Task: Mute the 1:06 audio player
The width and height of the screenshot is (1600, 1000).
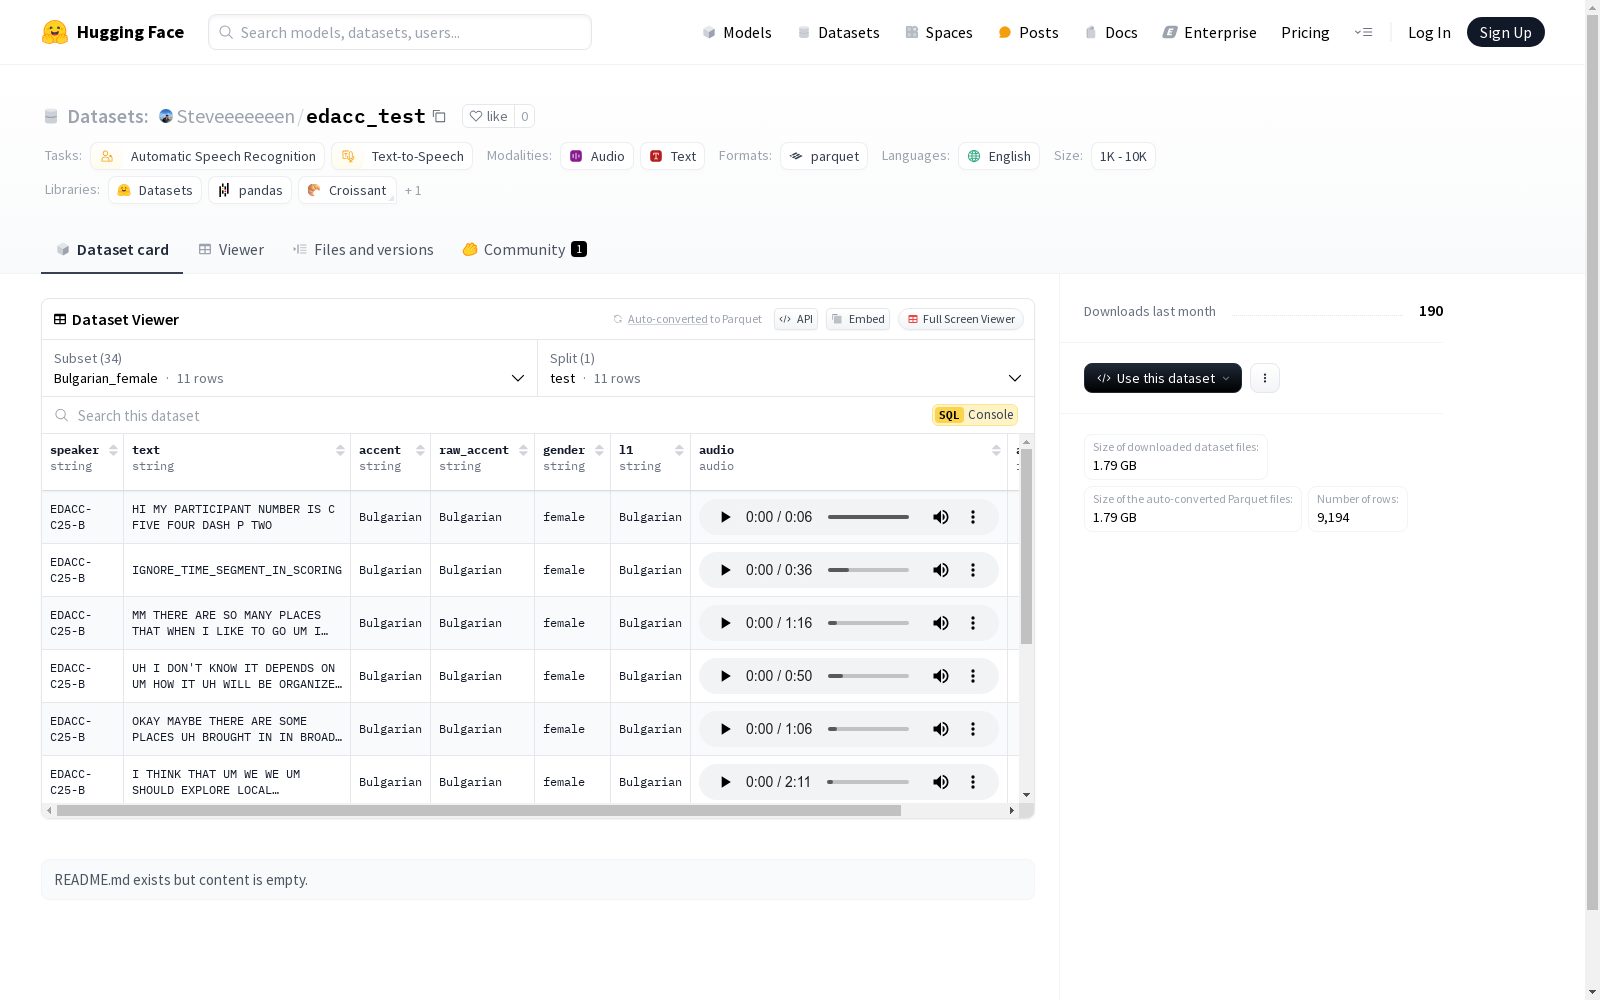Action: click(941, 729)
